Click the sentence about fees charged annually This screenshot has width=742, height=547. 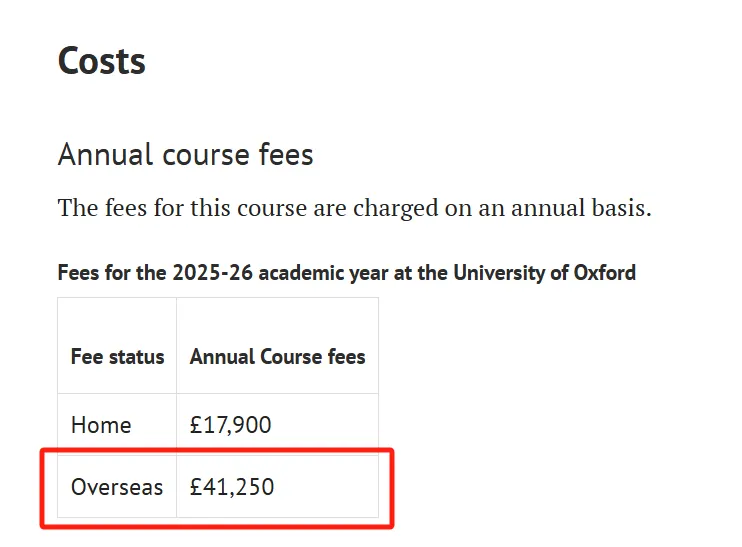[x=354, y=209]
